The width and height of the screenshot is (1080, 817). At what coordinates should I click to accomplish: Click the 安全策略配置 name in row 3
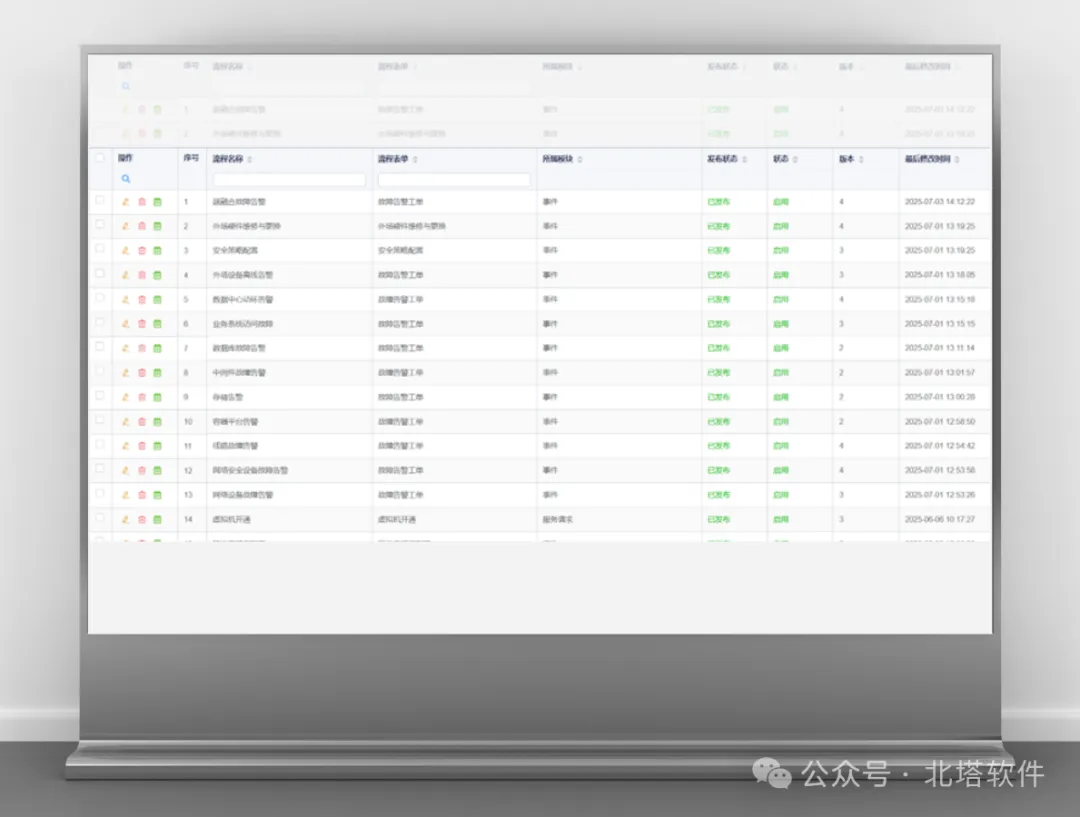(x=236, y=251)
